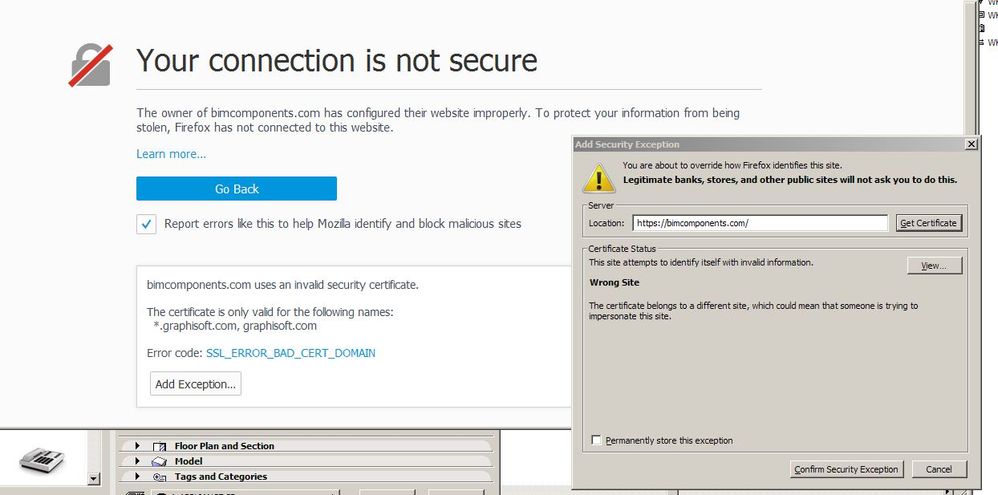Click the server Location URL field
The height and width of the screenshot is (495, 998).
[x=759, y=223]
